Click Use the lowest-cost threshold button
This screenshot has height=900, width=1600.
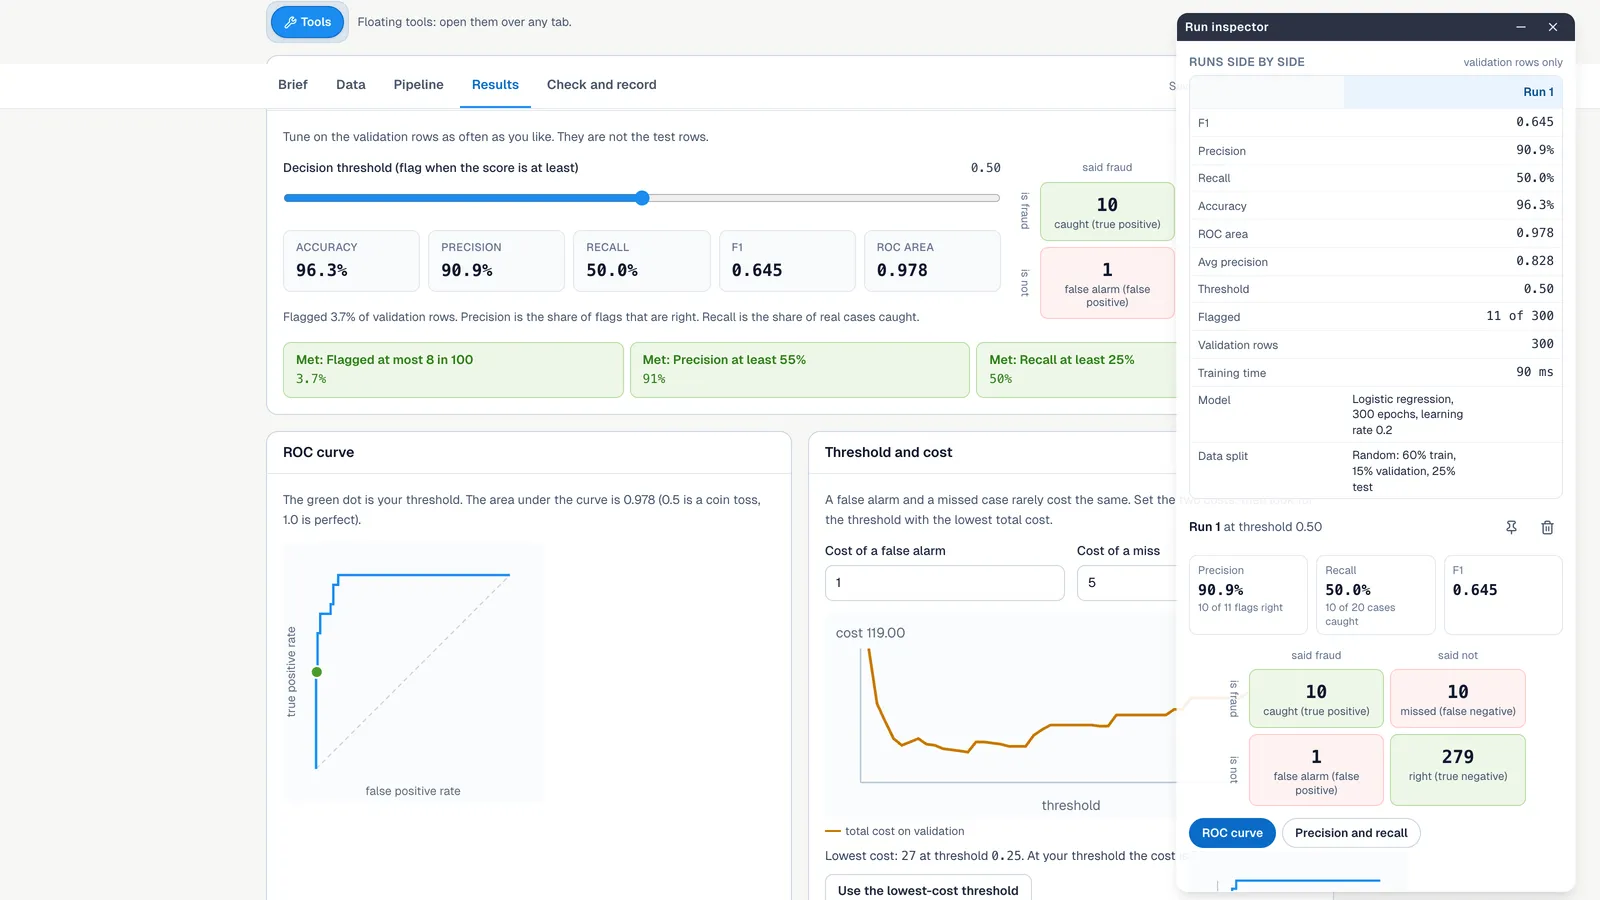928,890
